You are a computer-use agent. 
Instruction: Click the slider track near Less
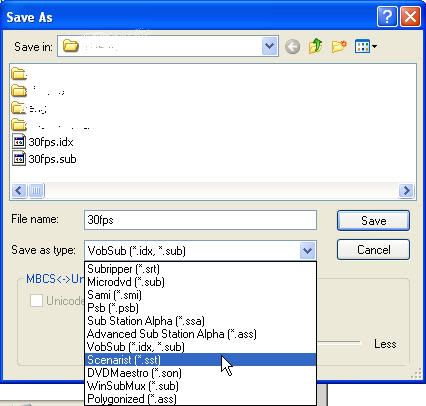point(339,342)
